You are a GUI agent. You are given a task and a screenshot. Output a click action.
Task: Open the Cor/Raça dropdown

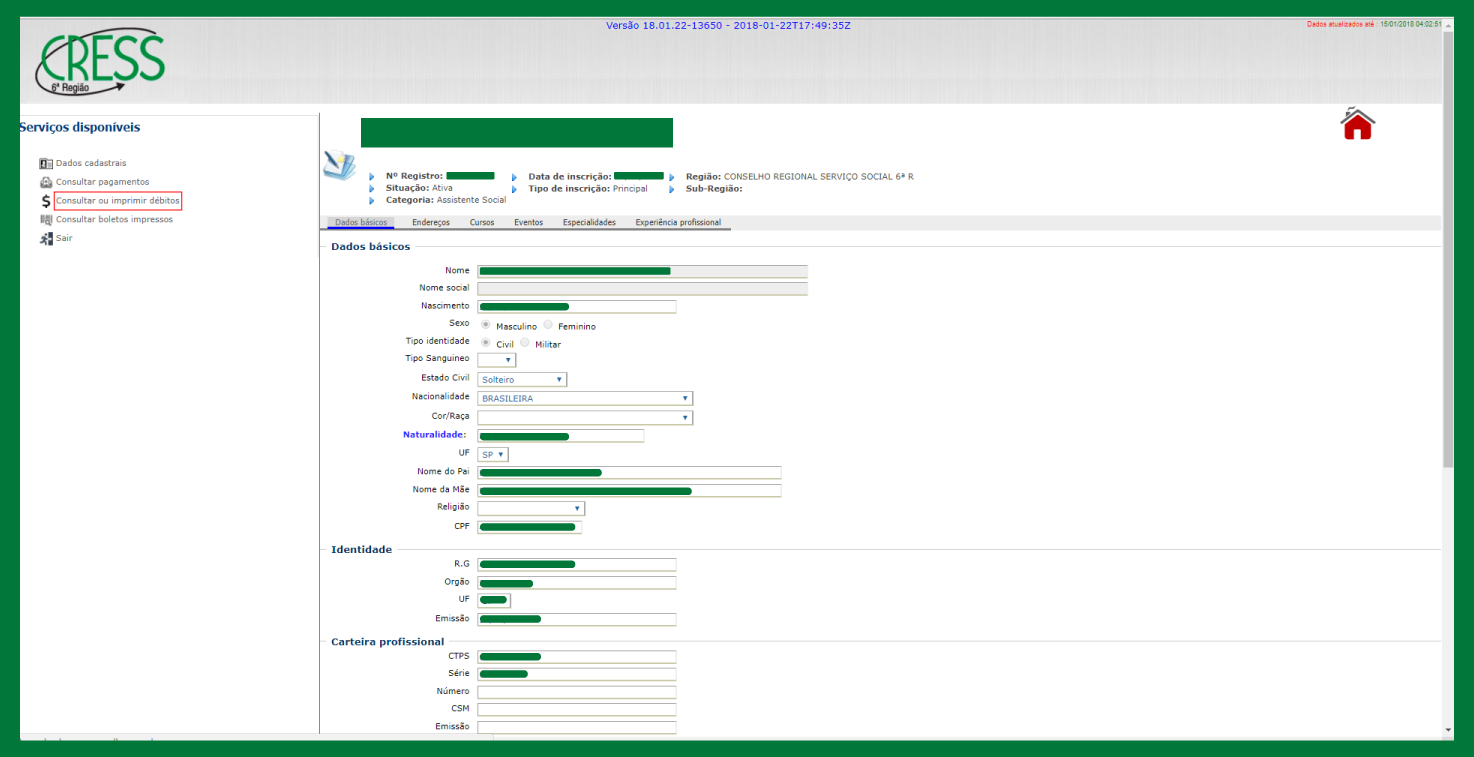584,417
